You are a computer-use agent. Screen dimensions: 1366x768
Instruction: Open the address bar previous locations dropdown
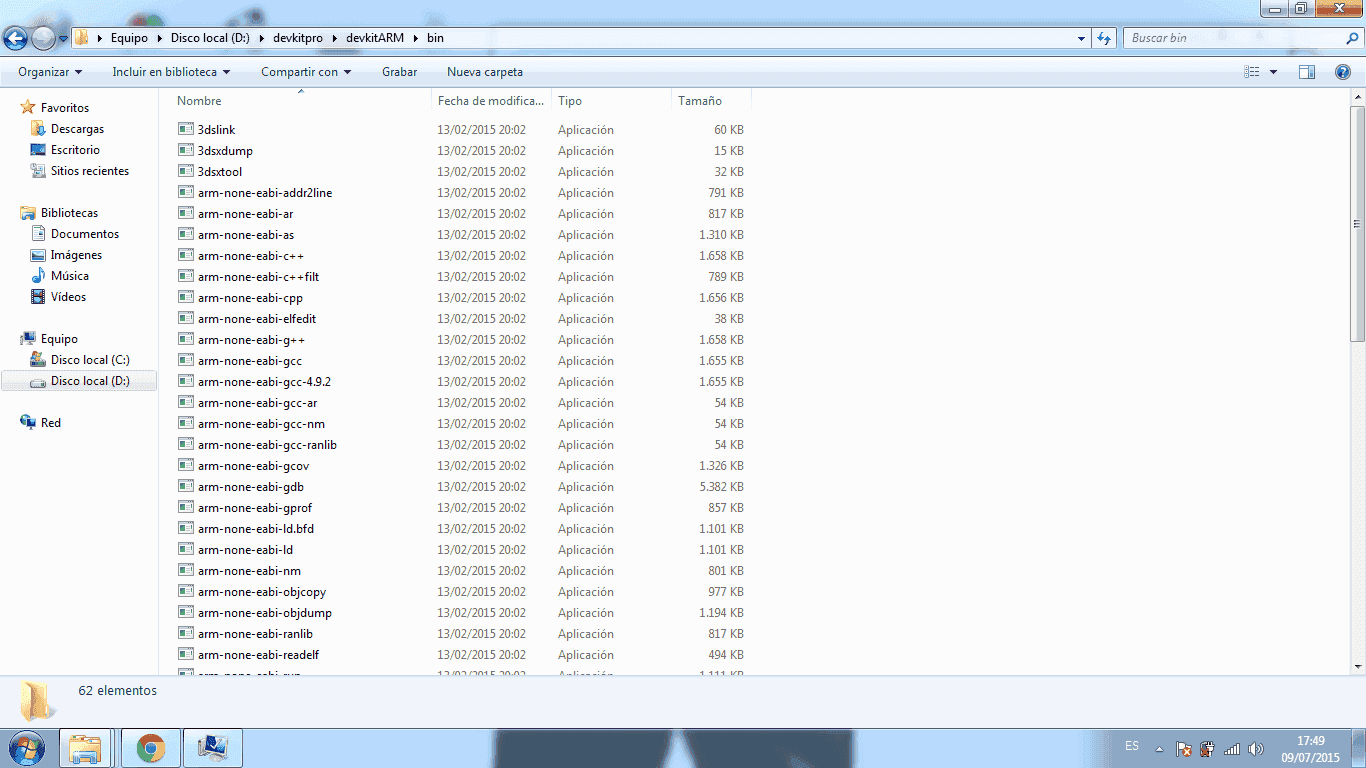(x=1082, y=38)
